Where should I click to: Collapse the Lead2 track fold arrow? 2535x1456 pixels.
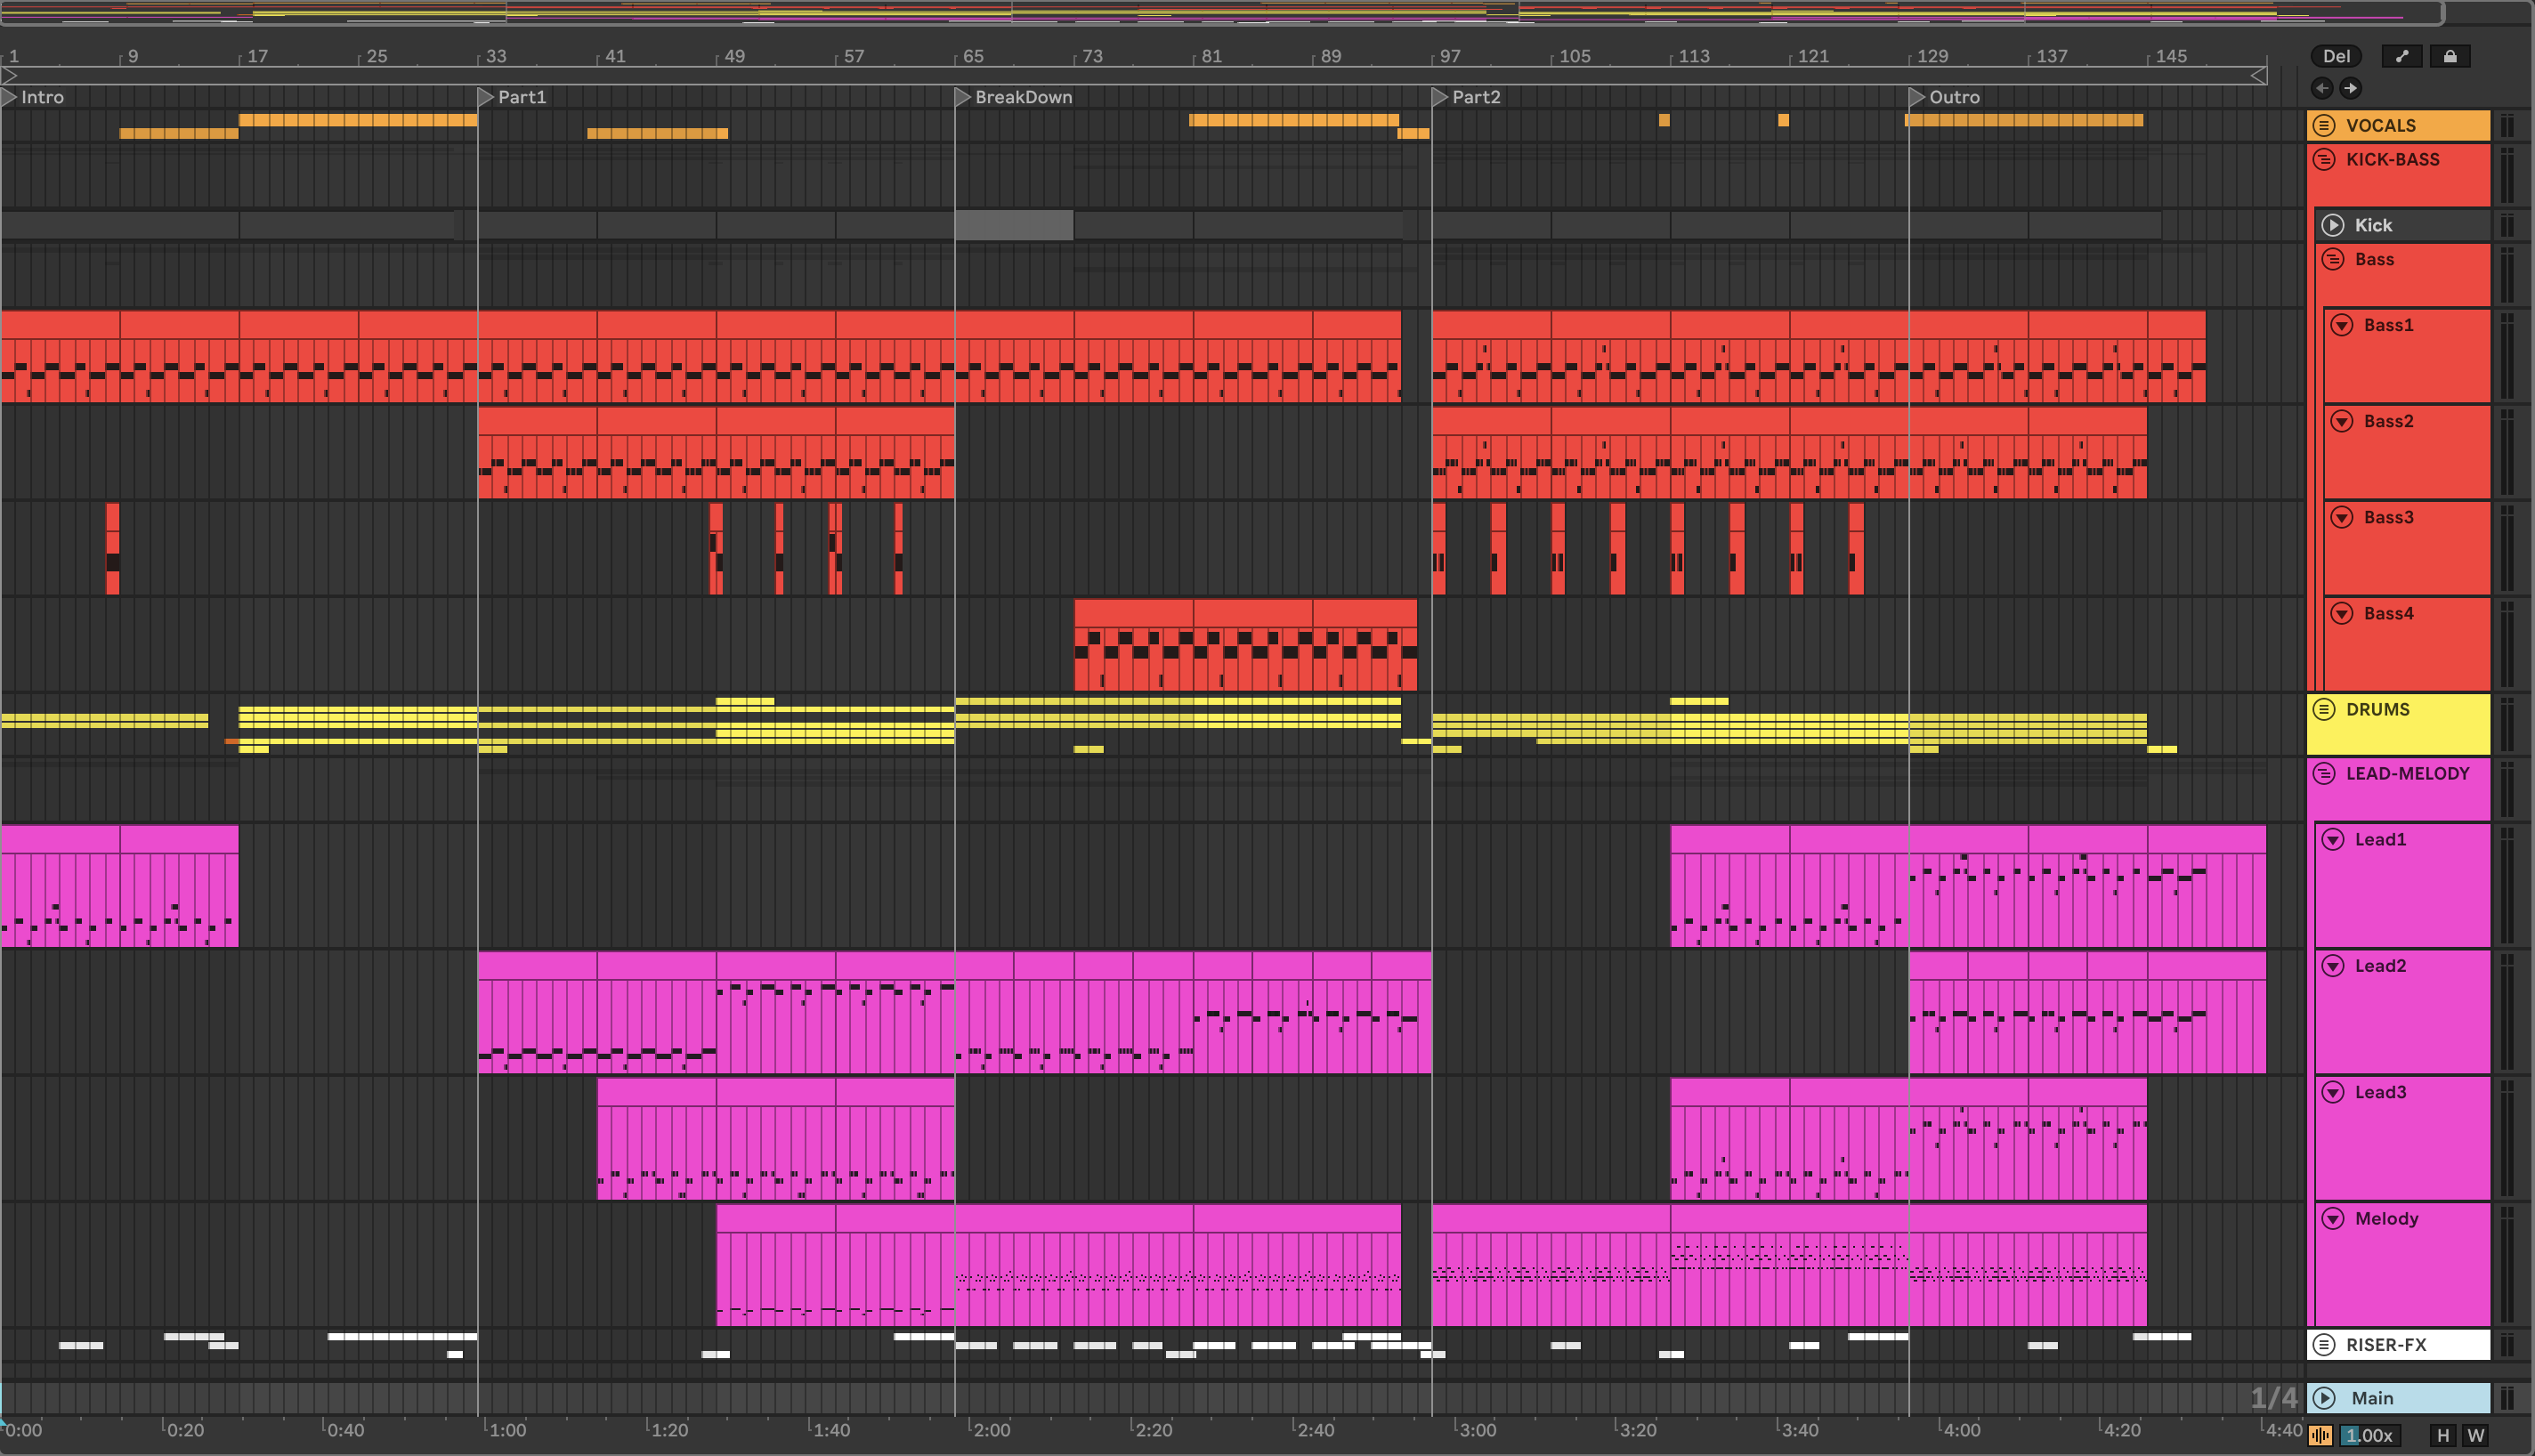click(2332, 966)
